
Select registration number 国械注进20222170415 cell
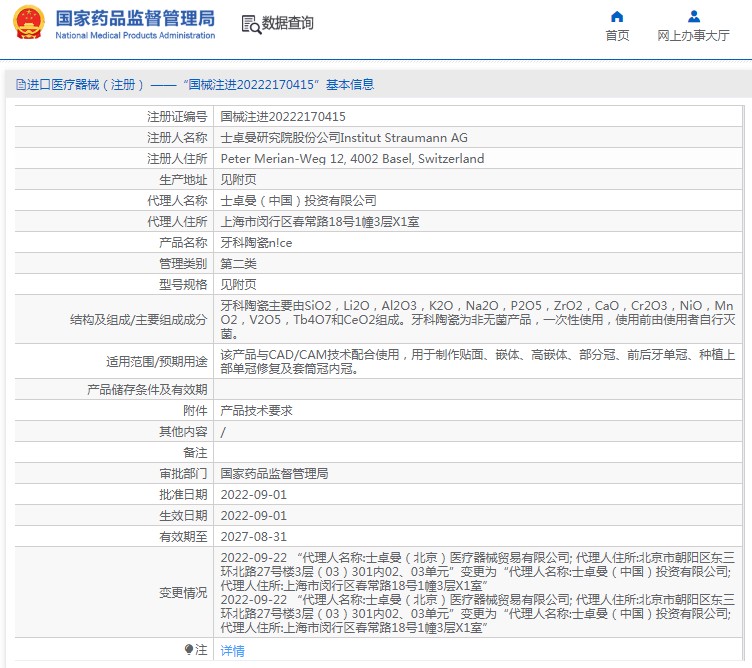coord(283,117)
